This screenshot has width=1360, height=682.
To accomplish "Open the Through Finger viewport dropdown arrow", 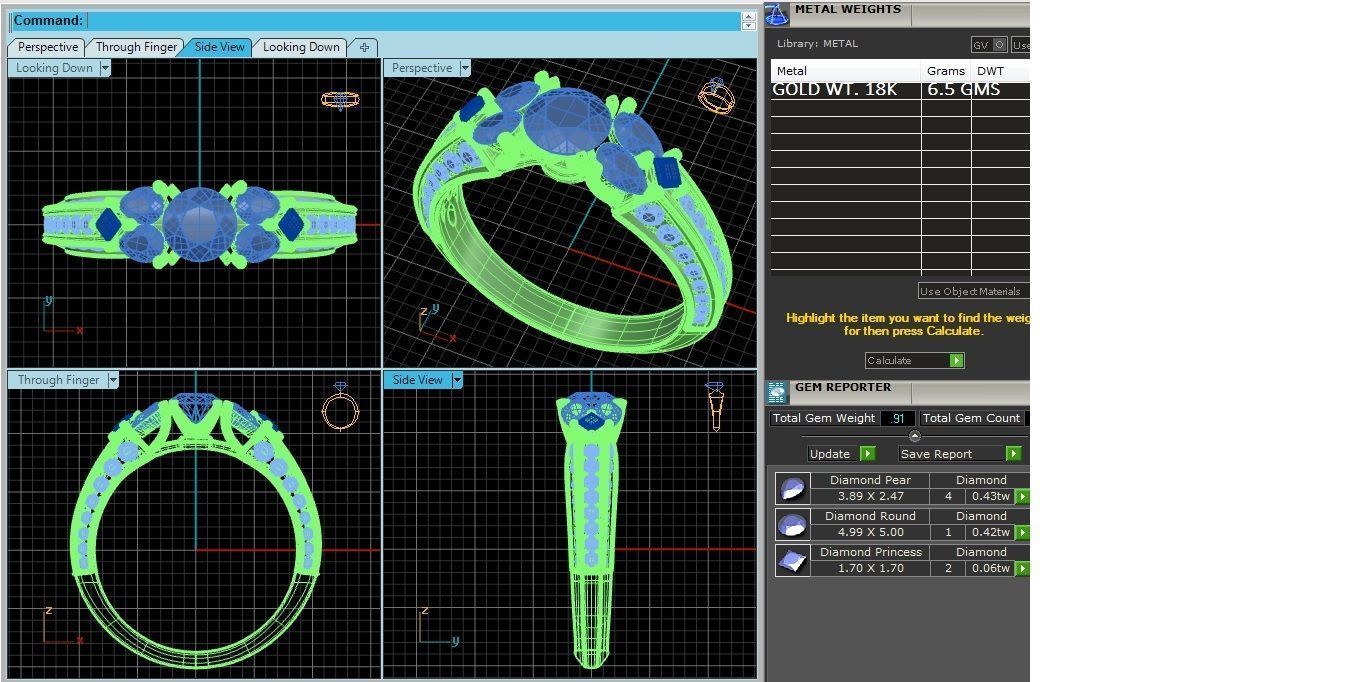I will coord(113,380).
